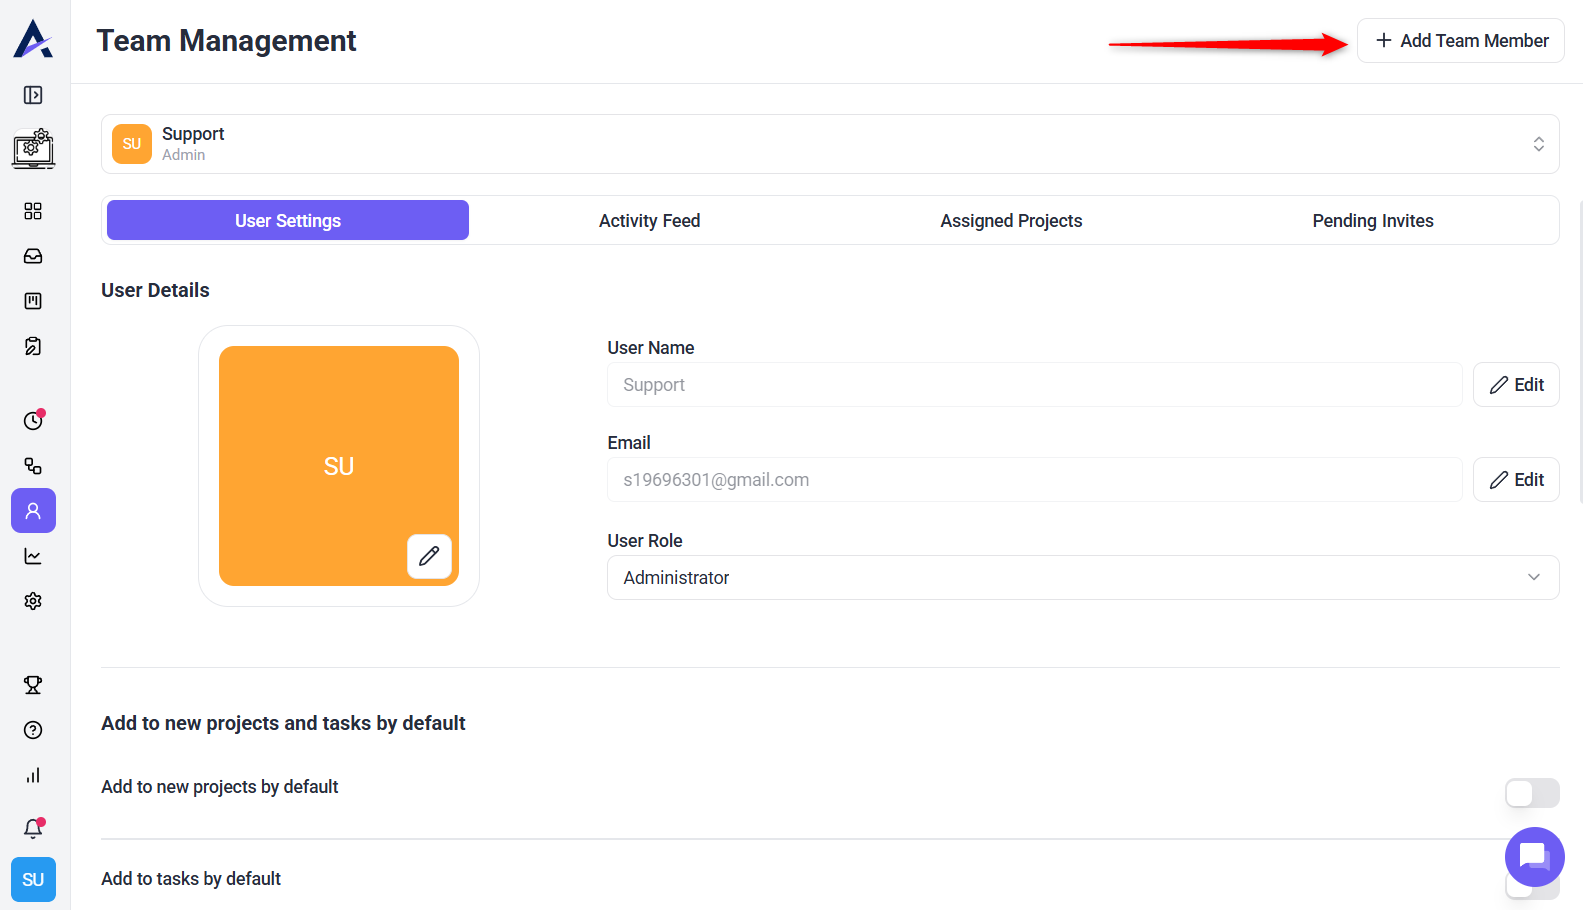Viewport: 1583px width, 910px height.
Task: Open the dashboard grid icon in sidebar
Action: pyautogui.click(x=33, y=211)
